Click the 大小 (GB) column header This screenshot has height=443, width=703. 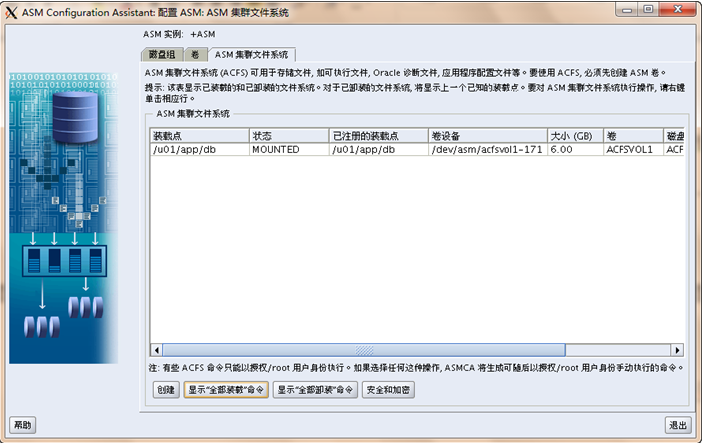pos(575,136)
